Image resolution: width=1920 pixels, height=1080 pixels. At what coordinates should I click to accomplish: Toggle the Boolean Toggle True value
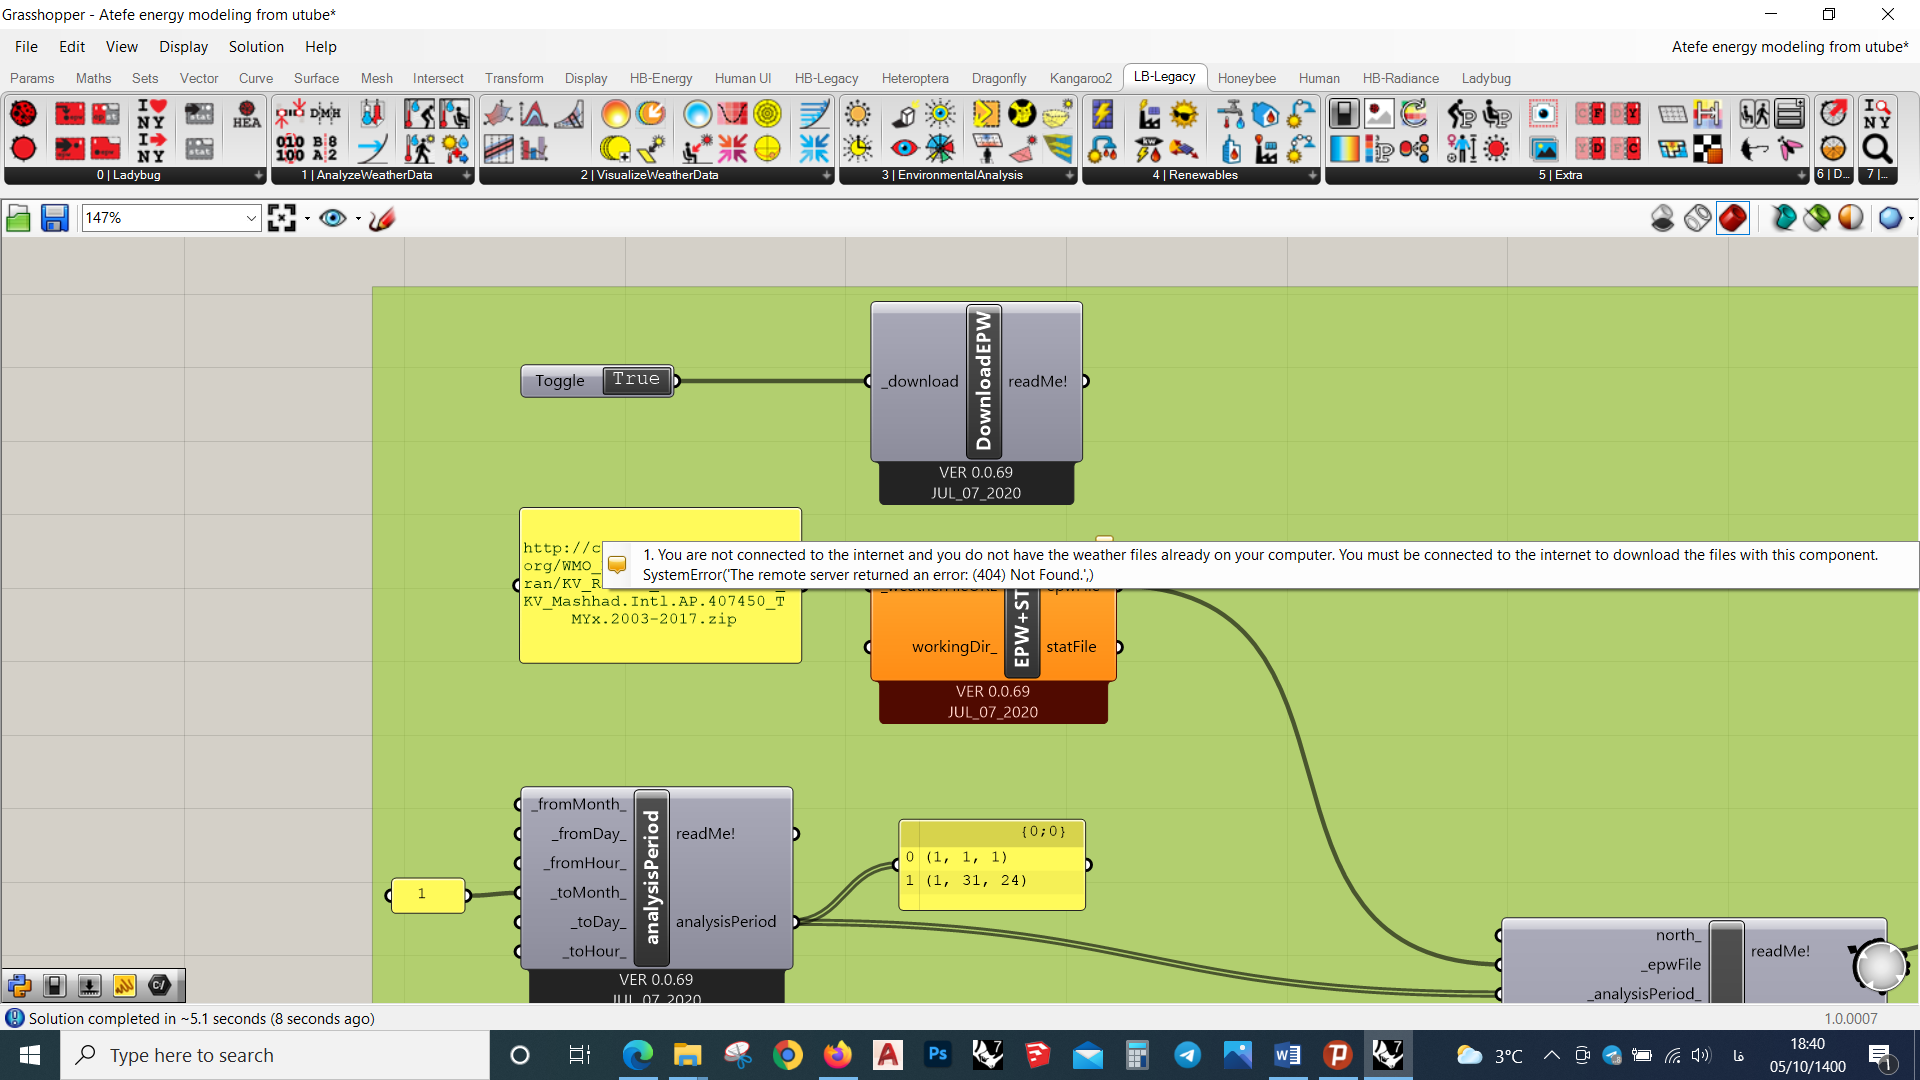click(636, 380)
